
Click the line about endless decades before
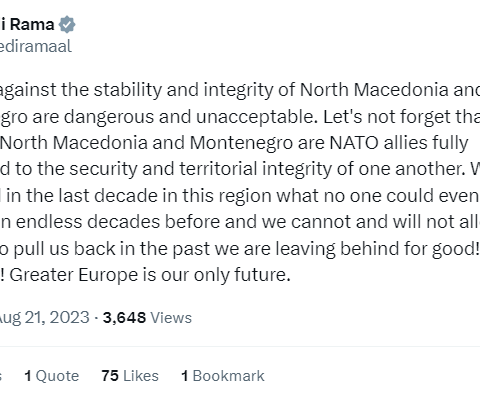tap(240, 222)
